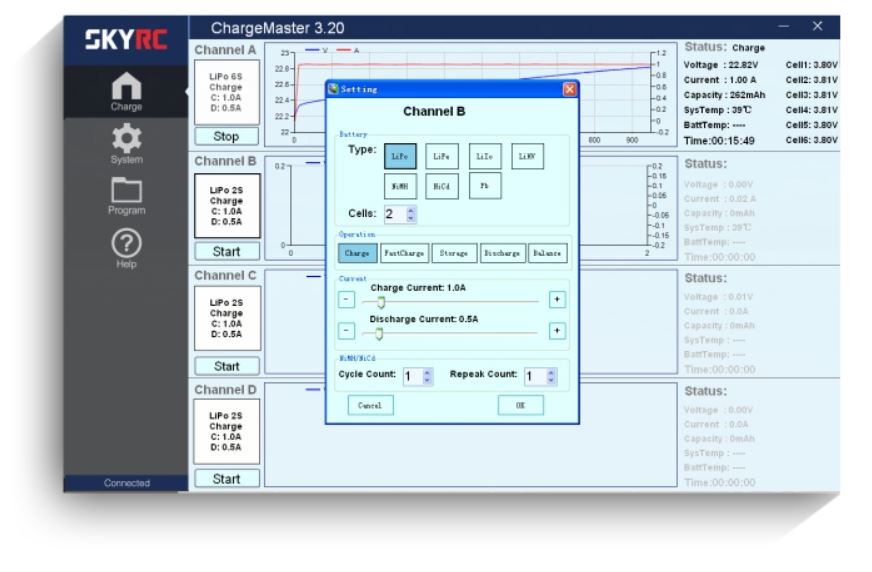872x572 pixels.
Task: Click Cancel in the Setting dialog
Action: 370,405
